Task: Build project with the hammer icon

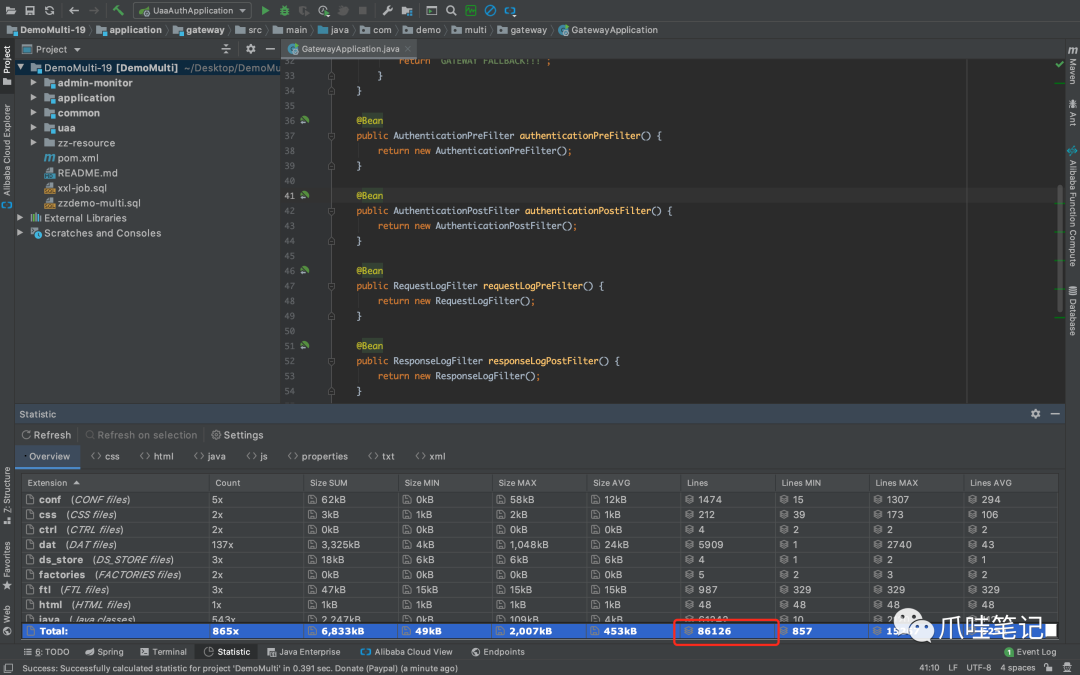Action: click(x=118, y=10)
